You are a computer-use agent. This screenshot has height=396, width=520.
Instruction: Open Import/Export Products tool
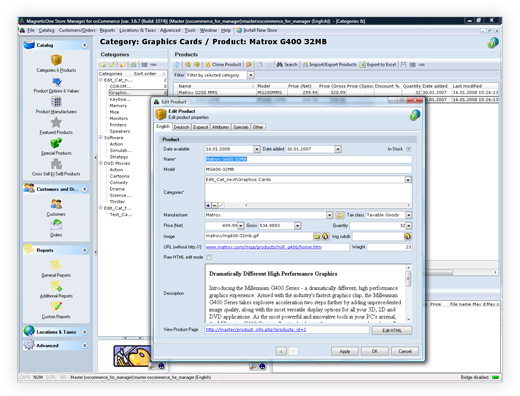coord(329,65)
